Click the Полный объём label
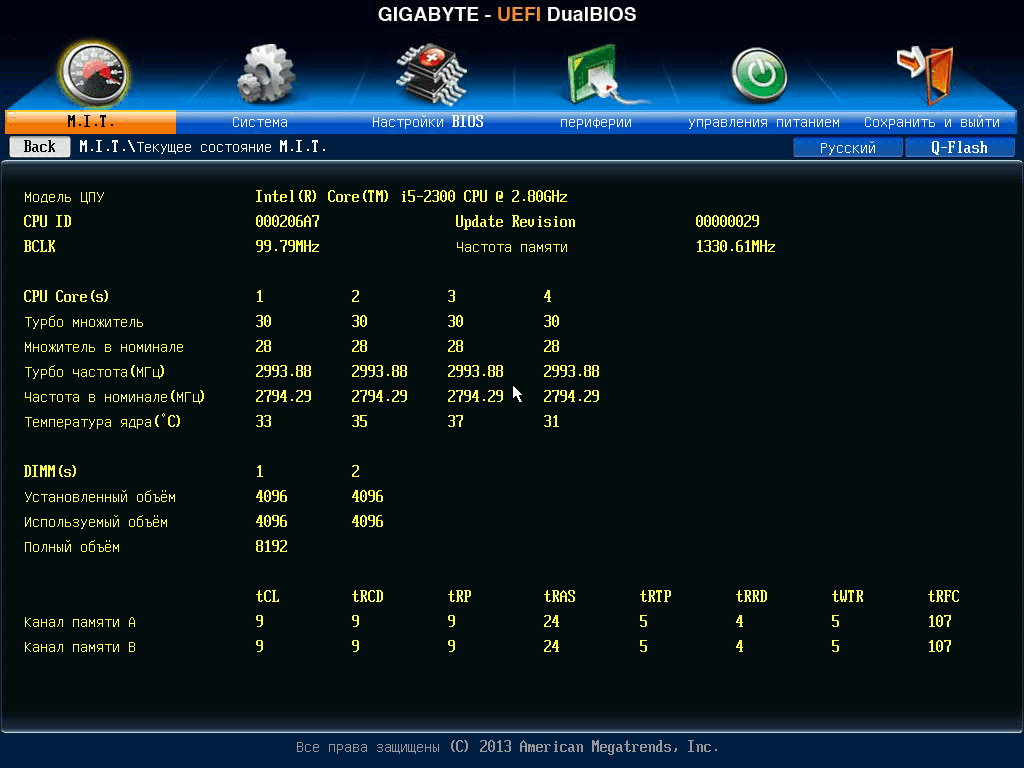The width and height of the screenshot is (1024, 768). click(x=72, y=547)
